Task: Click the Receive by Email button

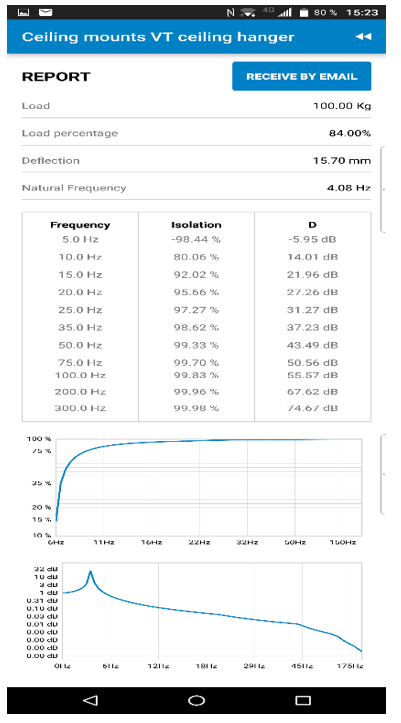Action: [301, 76]
